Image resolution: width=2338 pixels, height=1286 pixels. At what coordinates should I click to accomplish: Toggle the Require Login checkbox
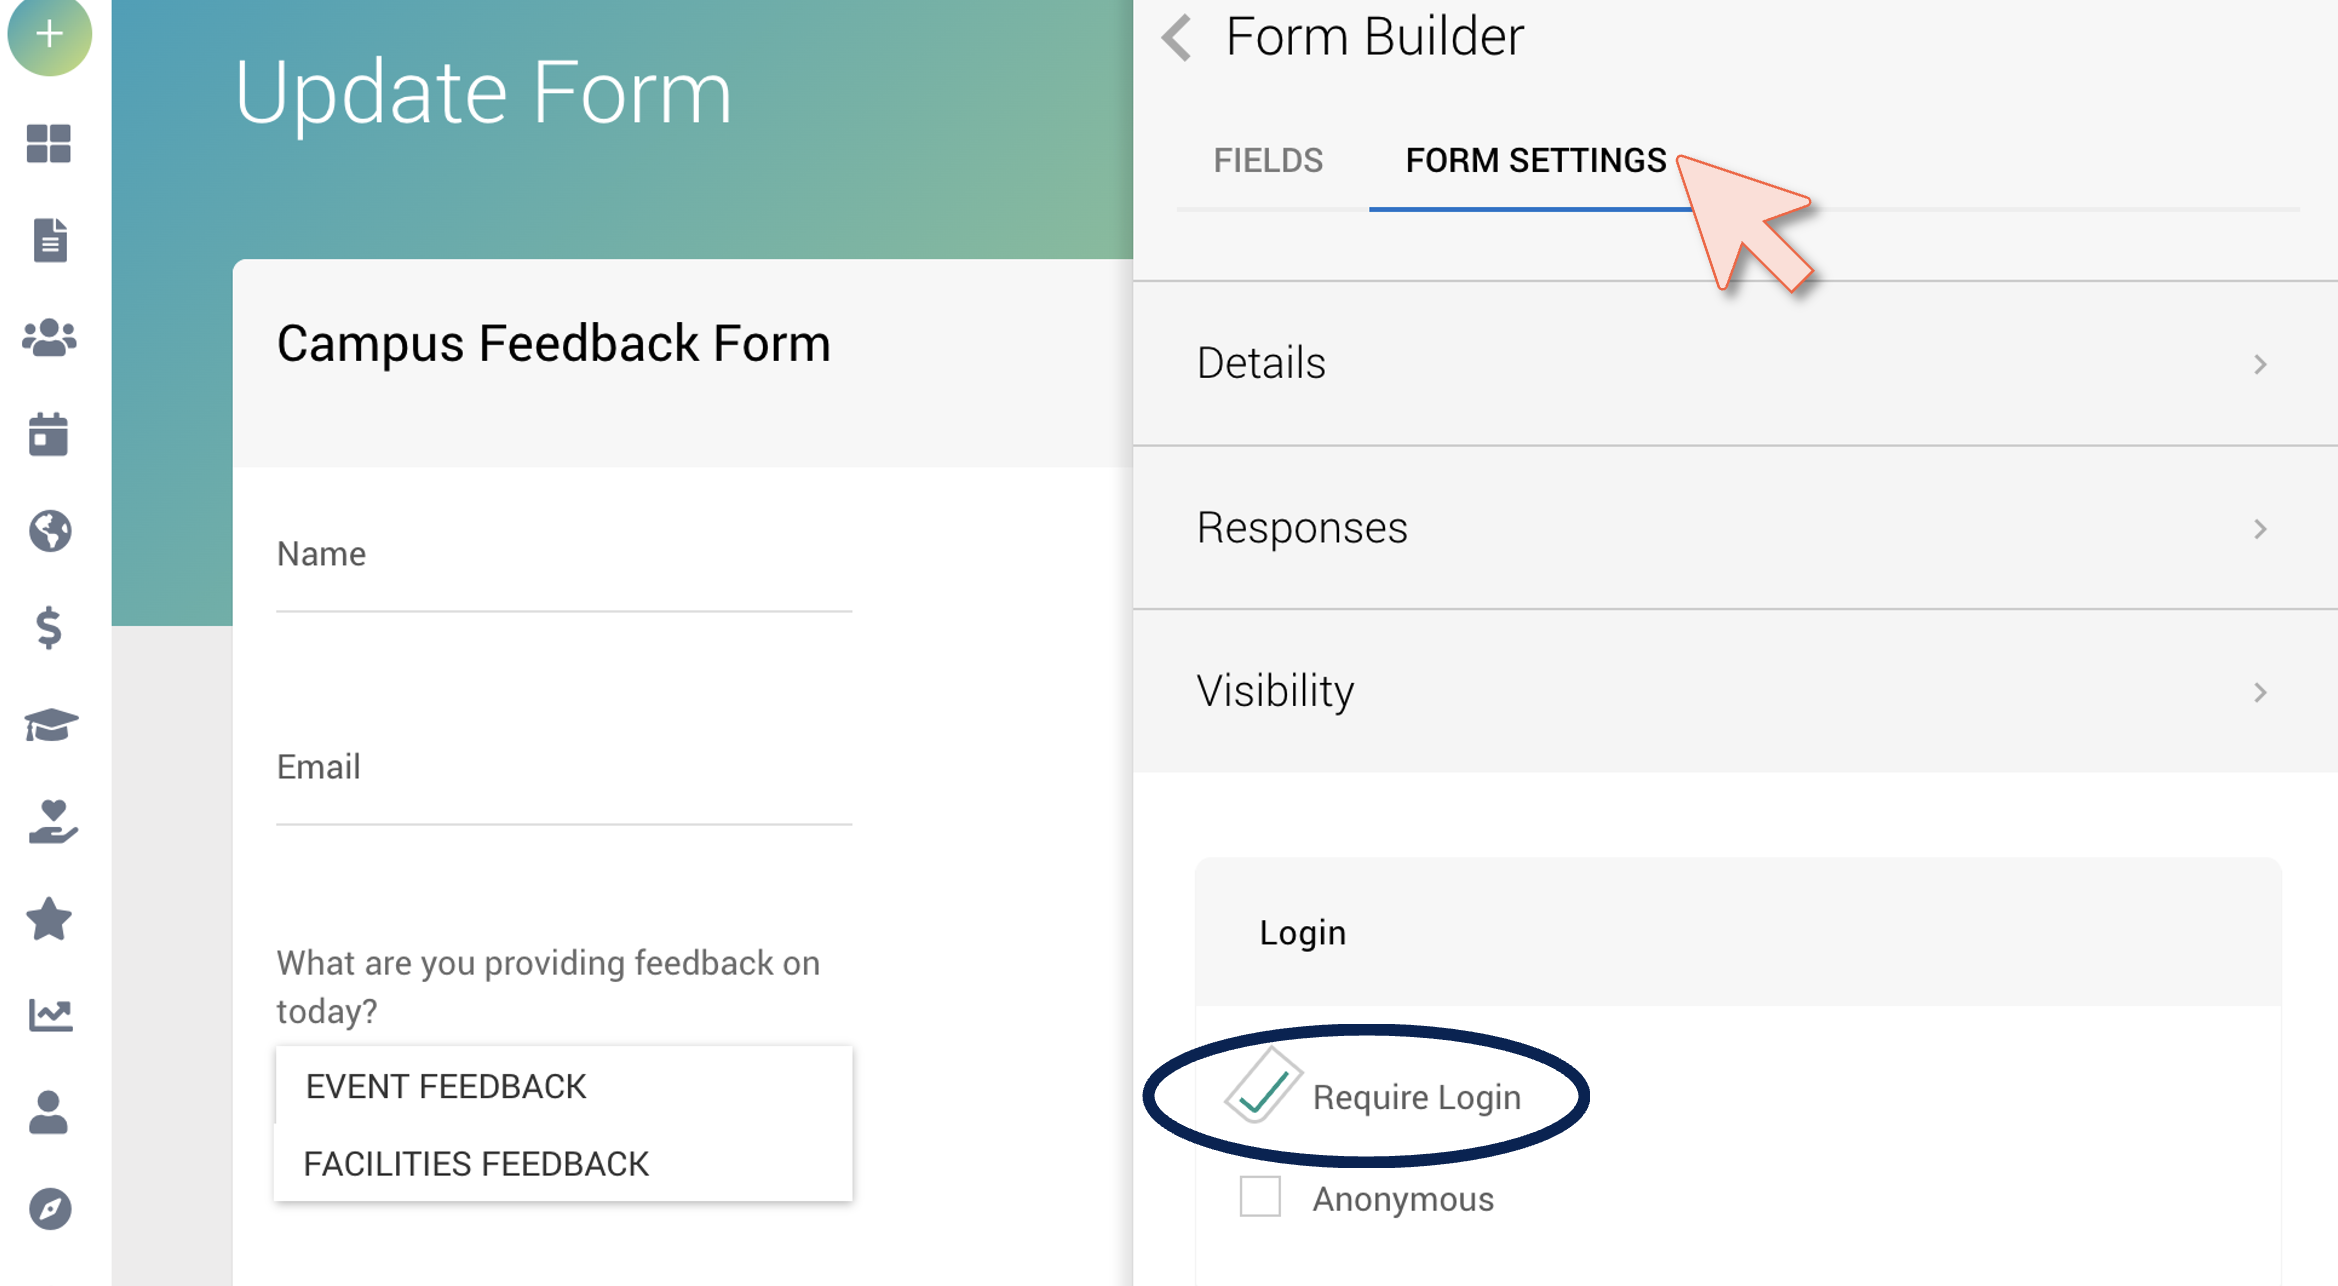coord(1261,1095)
